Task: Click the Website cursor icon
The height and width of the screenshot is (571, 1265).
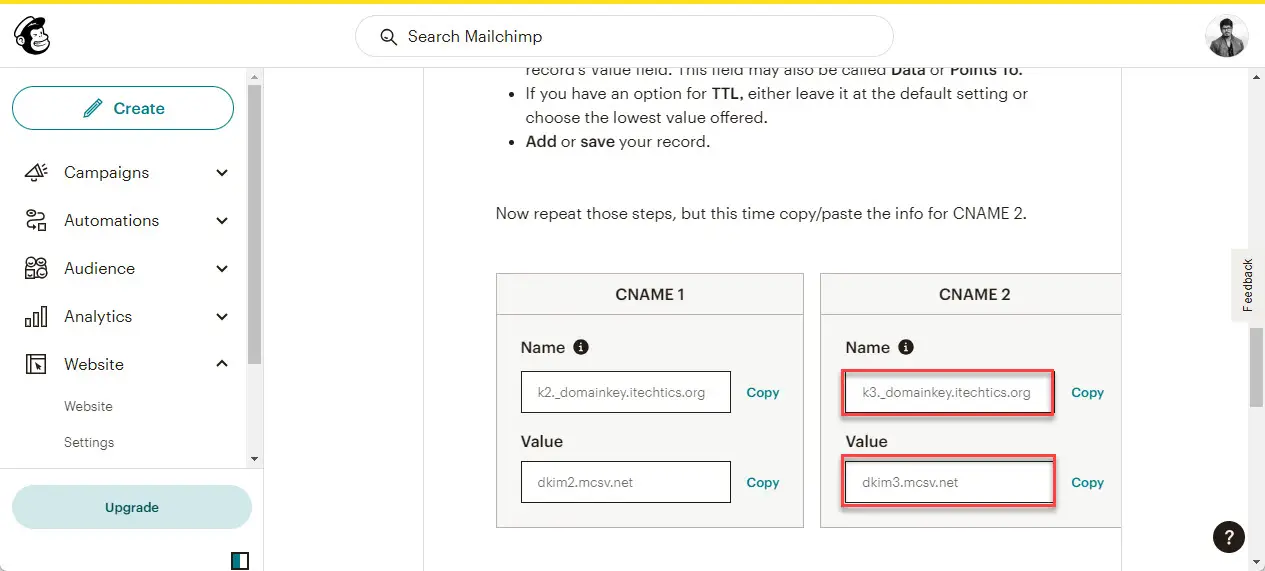Action: pos(36,364)
